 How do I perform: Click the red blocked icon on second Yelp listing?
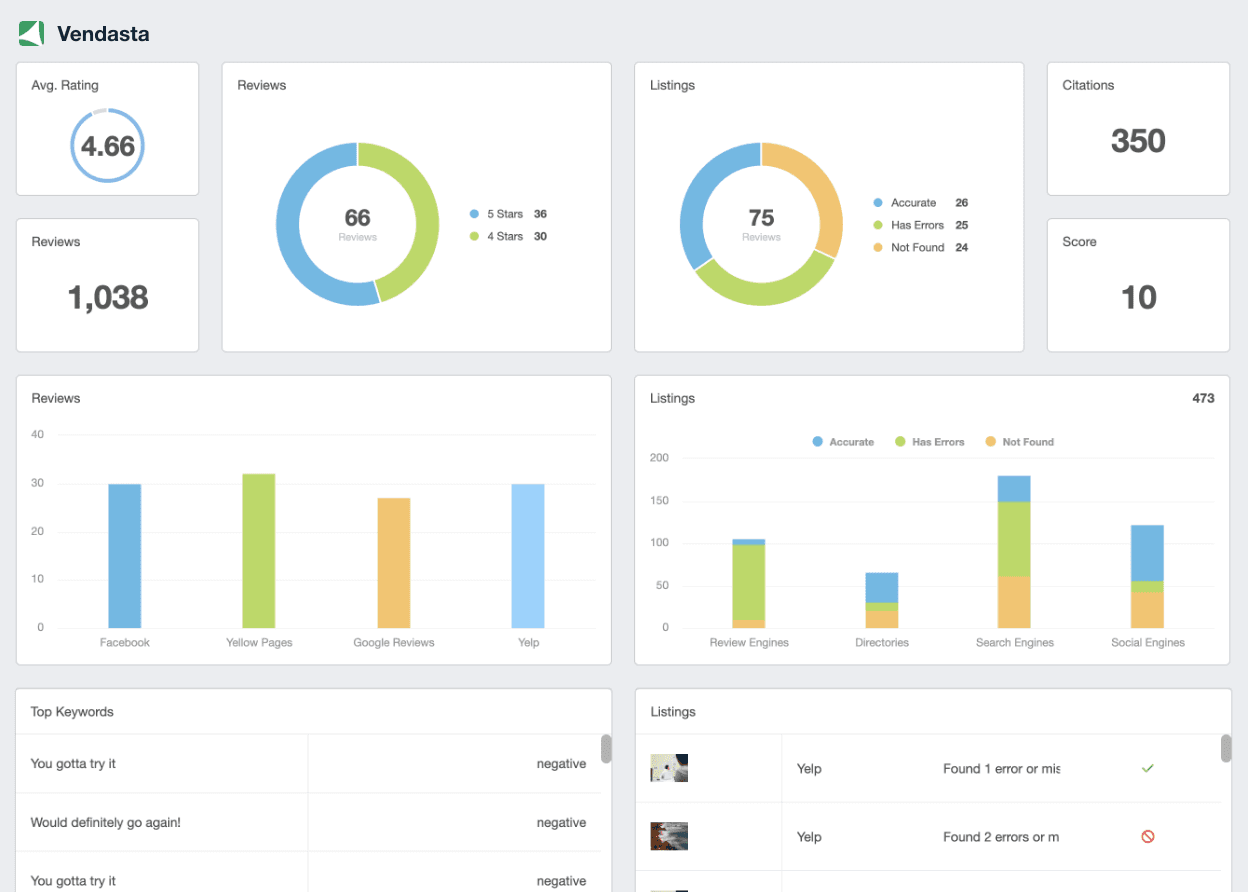[x=1148, y=836]
